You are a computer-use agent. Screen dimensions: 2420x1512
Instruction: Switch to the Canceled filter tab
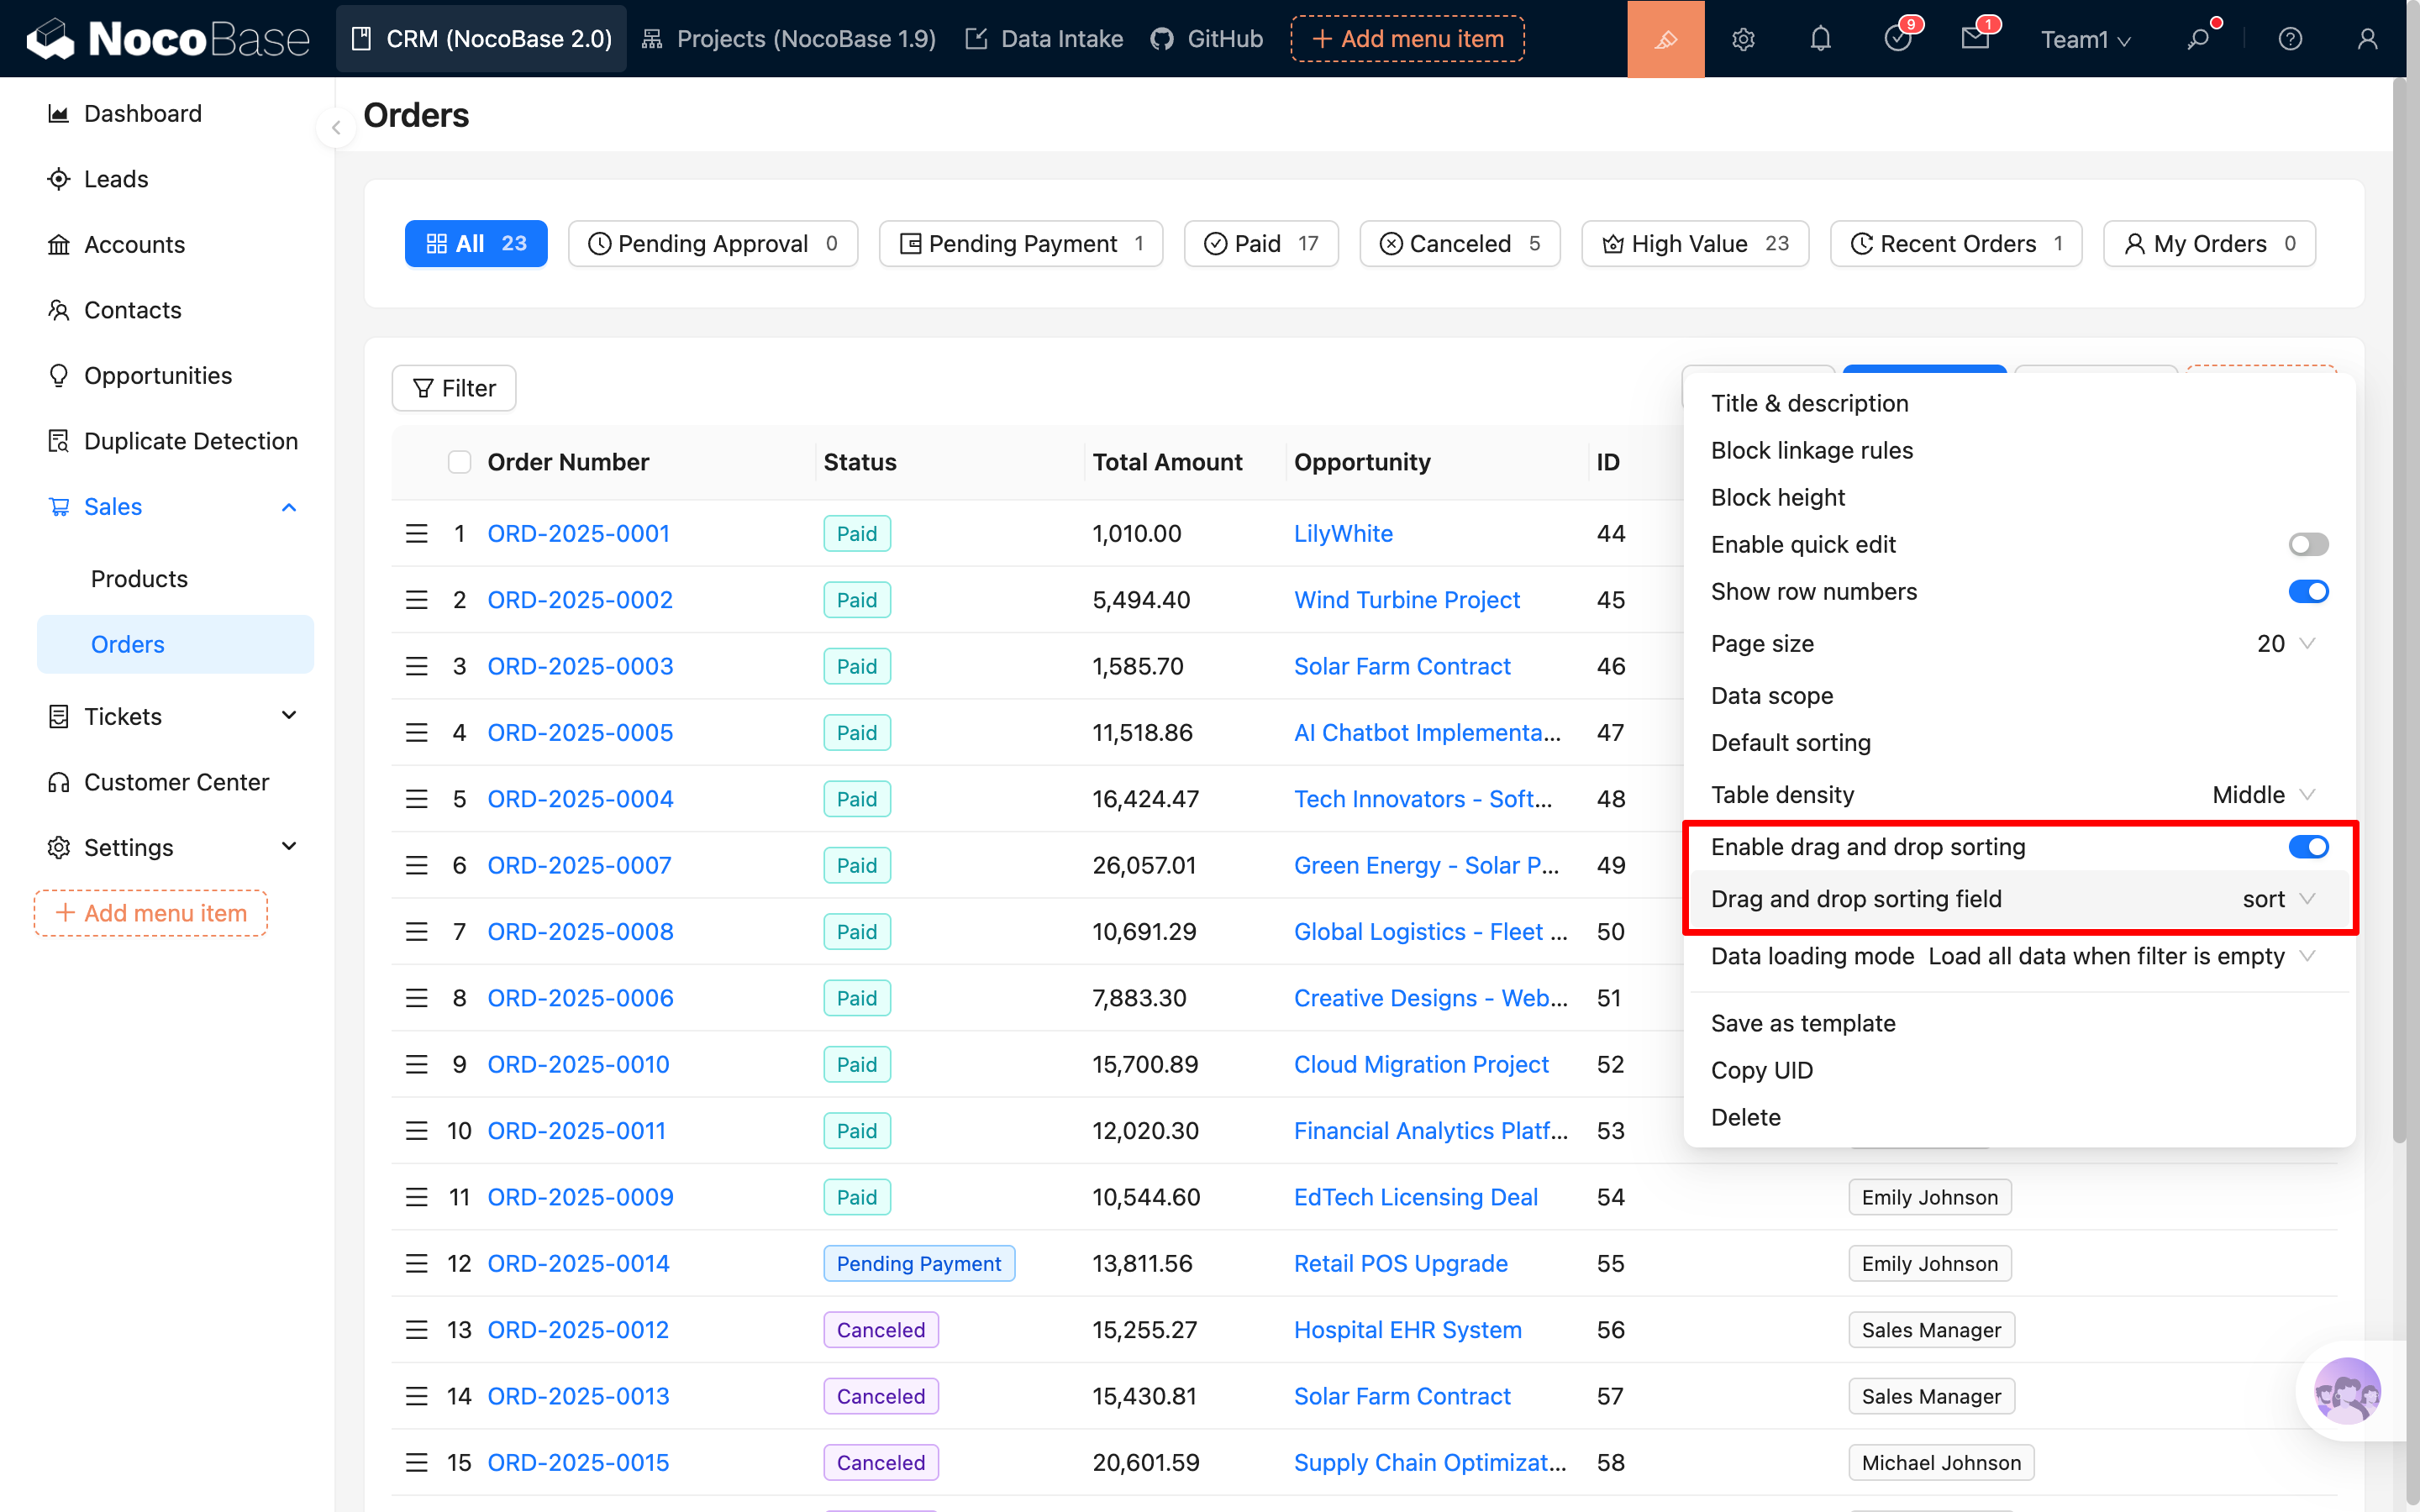click(1459, 244)
